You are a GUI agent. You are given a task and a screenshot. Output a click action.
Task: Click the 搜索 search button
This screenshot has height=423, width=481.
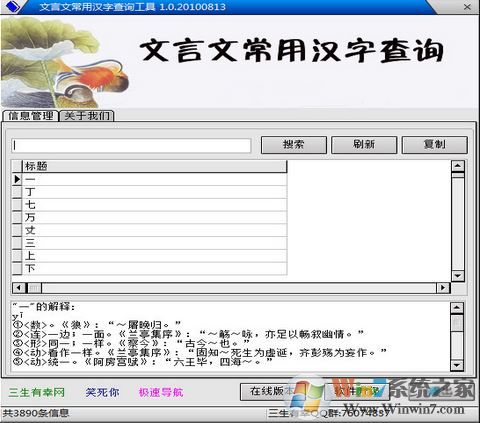pyautogui.click(x=294, y=145)
